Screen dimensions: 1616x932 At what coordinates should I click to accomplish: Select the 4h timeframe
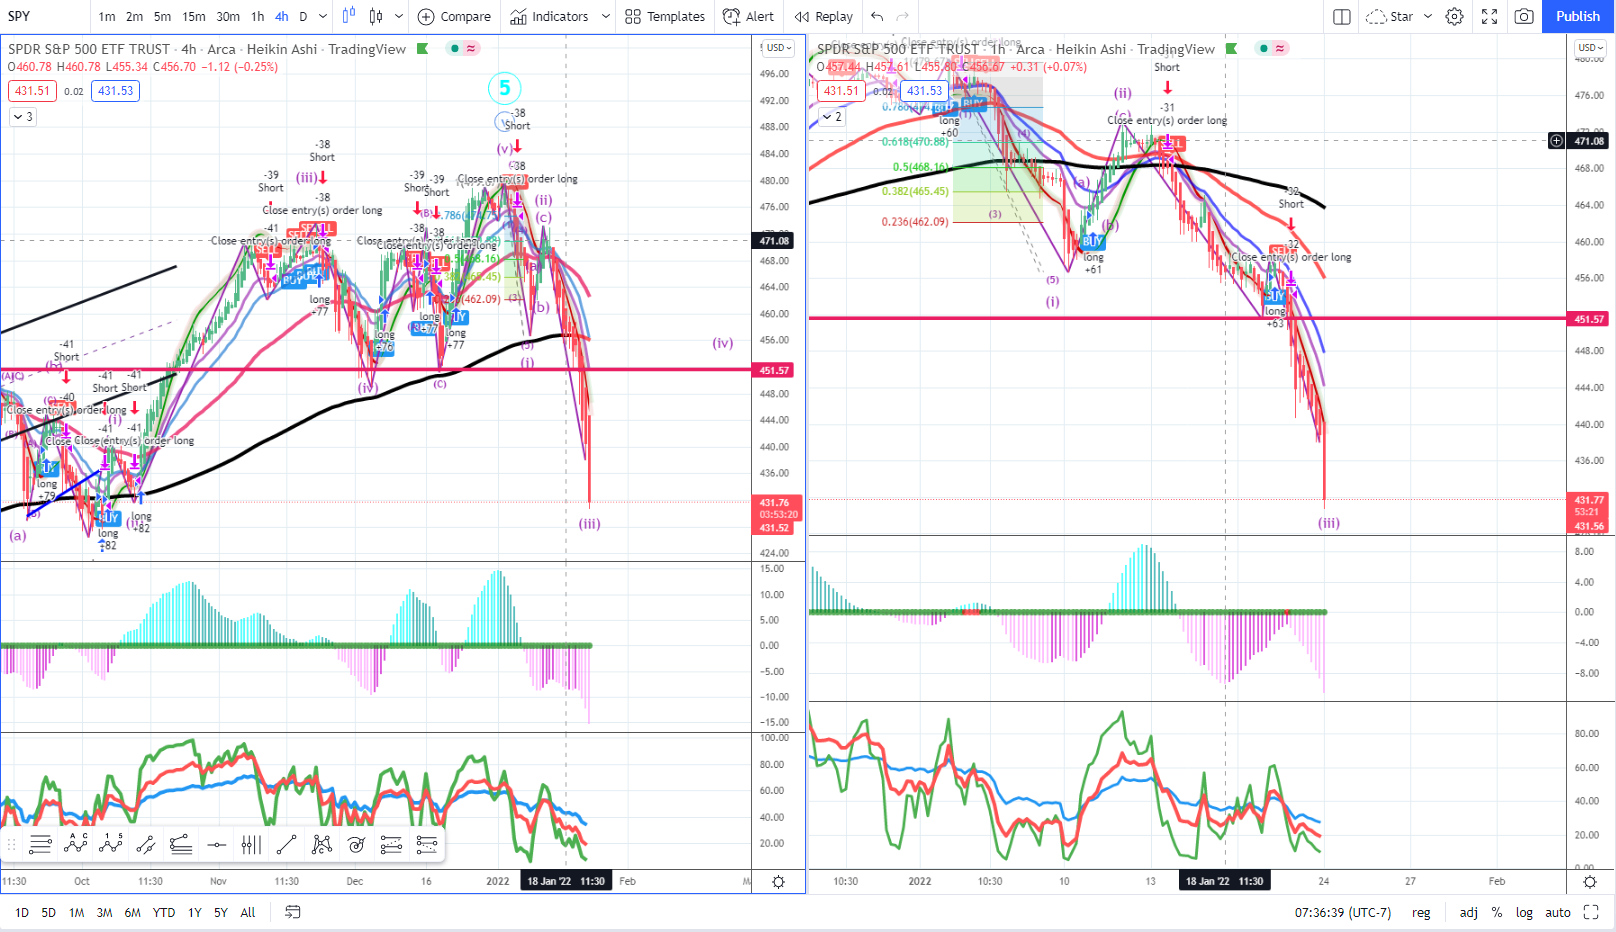coord(282,16)
